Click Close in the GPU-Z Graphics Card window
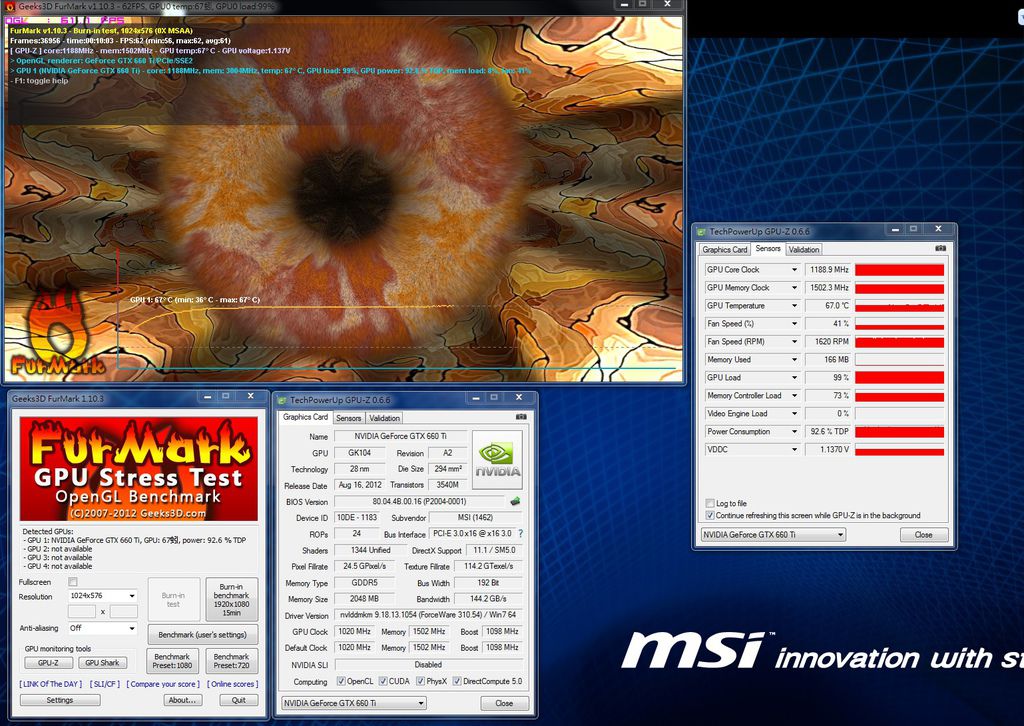Viewport: 1024px width, 726px height. [x=504, y=703]
